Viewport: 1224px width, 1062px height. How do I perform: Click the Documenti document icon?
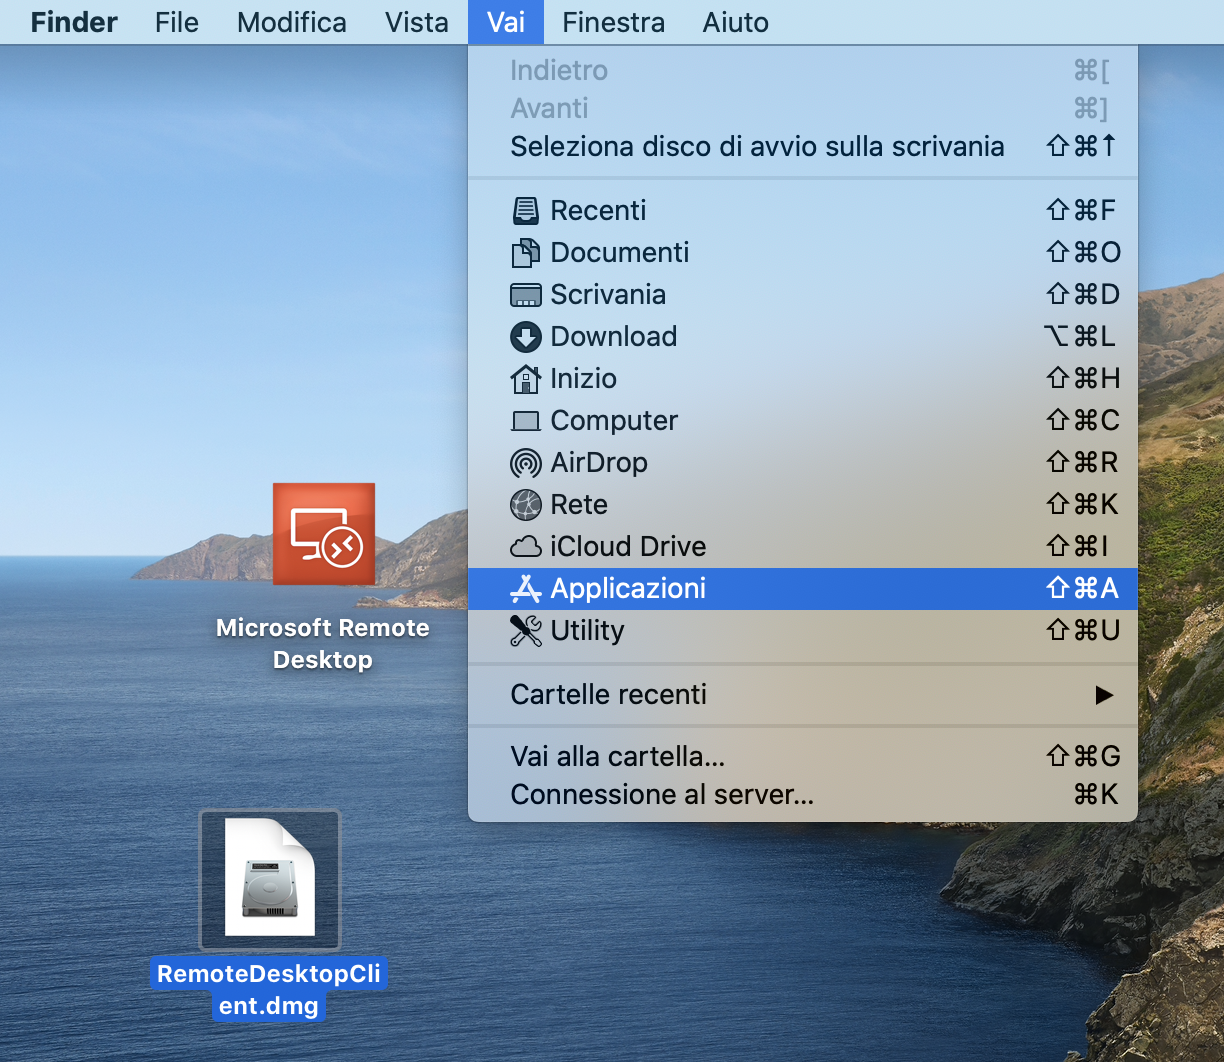[525, 253]
